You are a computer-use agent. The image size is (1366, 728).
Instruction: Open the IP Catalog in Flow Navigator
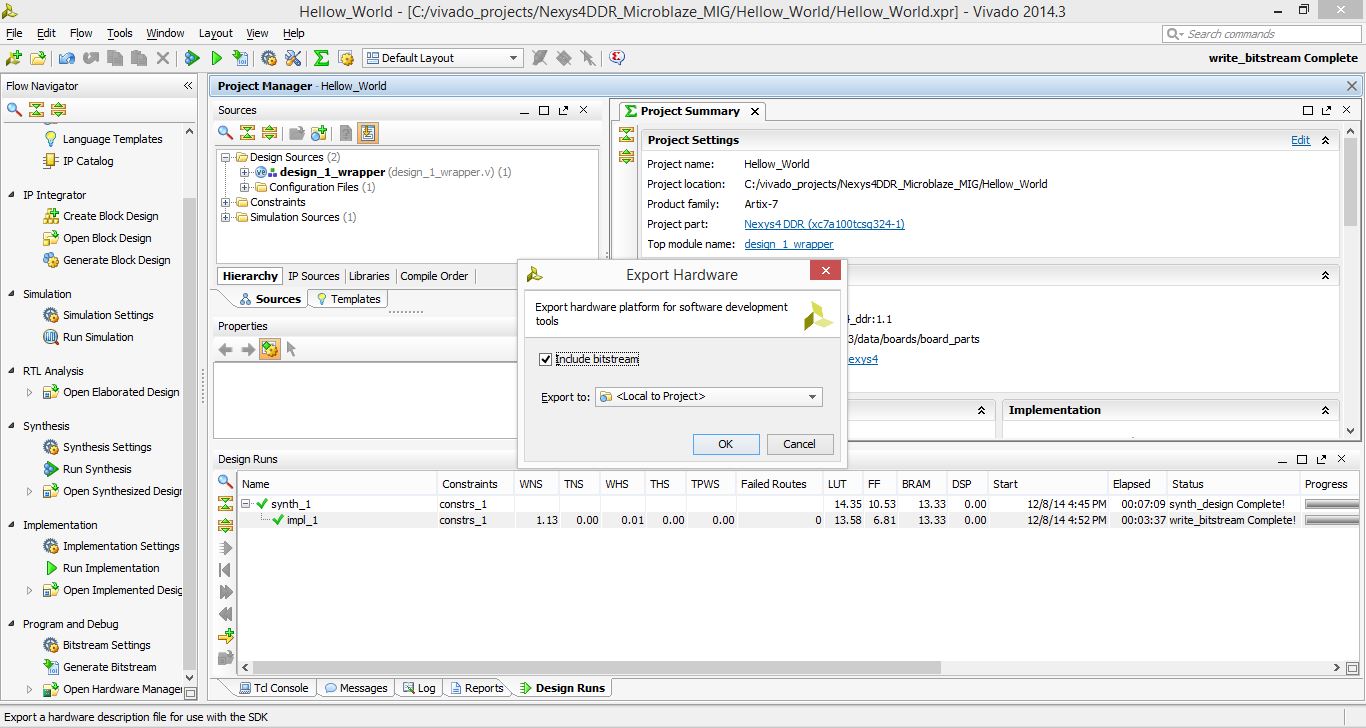click(x=88, y=161)
